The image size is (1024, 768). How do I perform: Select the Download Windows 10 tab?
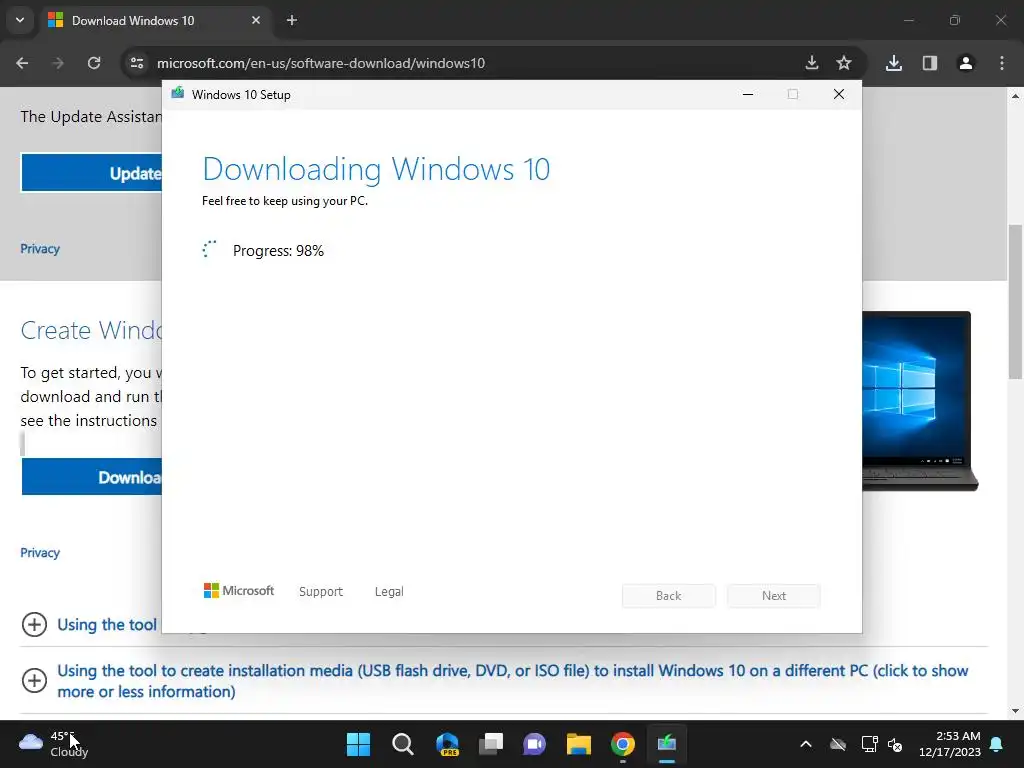[155, 21]
